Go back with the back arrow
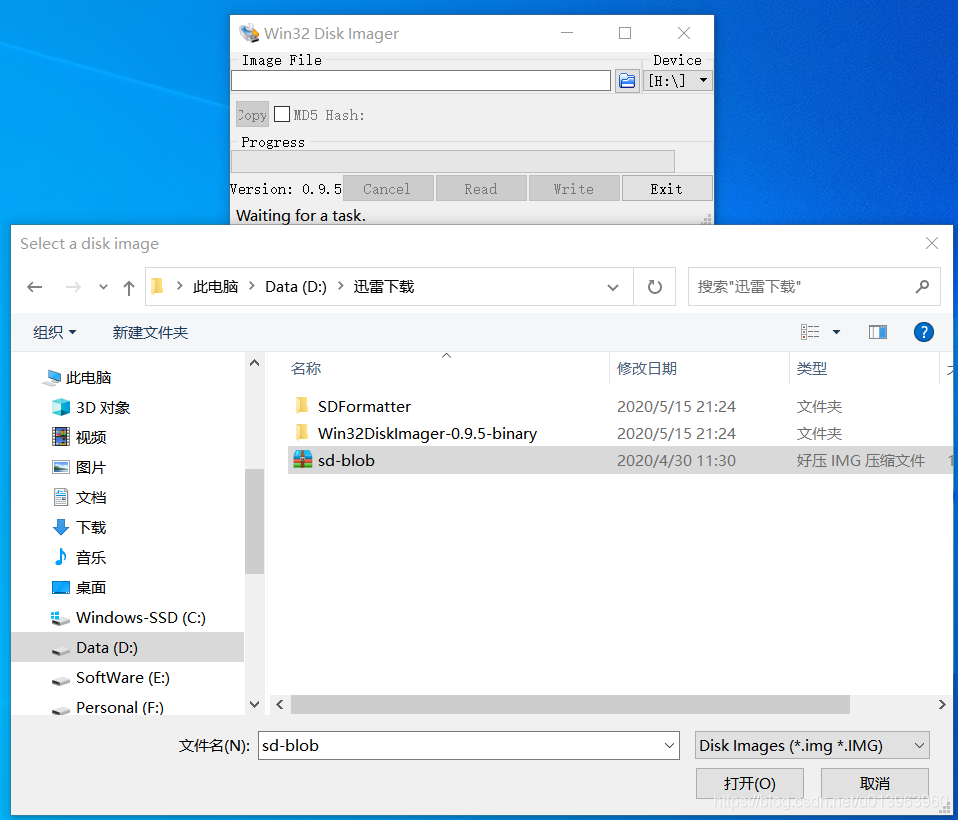 point(35,287)
